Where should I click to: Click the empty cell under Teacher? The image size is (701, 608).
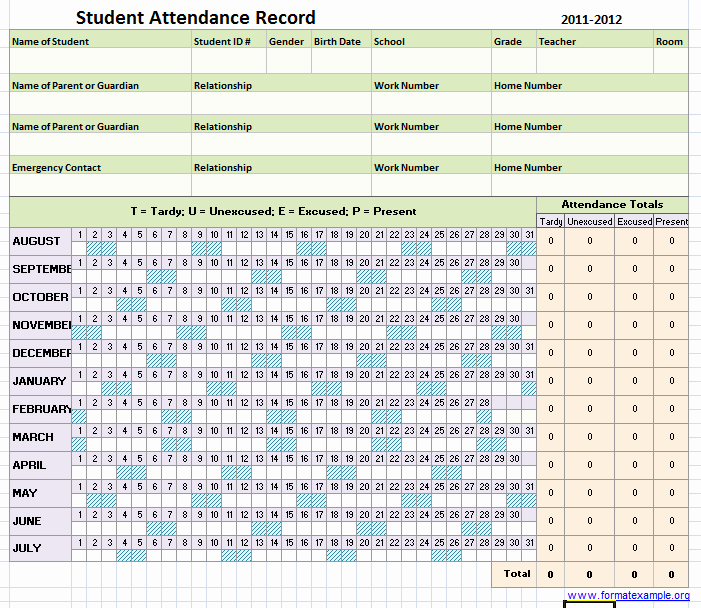coord(595,60)
